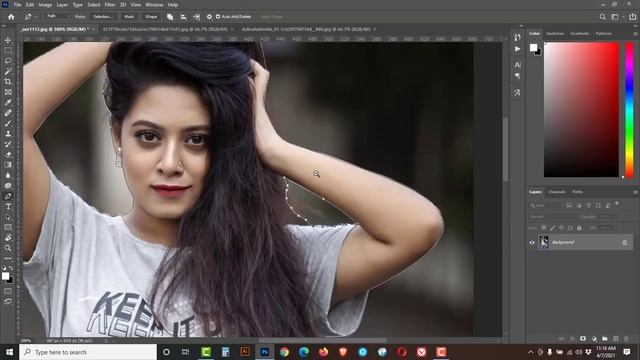
Task: Select the Hand tool
Action: click(8, 238)
